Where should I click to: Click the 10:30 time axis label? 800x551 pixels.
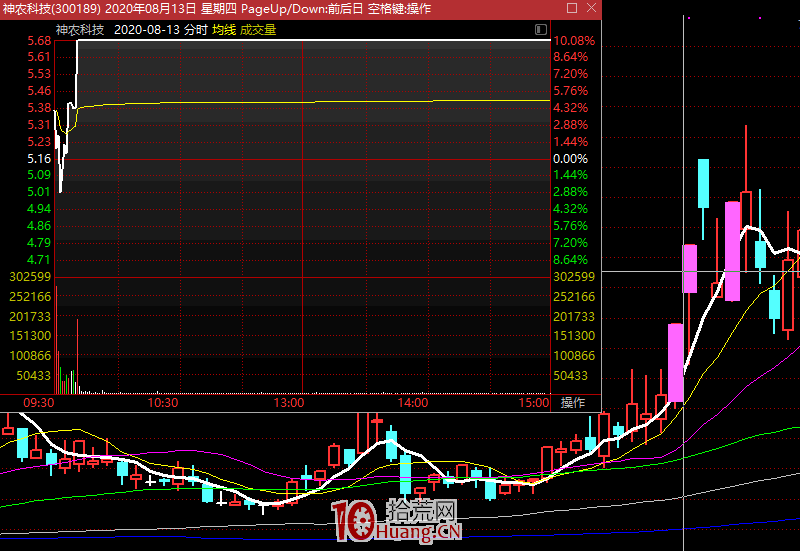coord(163,403)
